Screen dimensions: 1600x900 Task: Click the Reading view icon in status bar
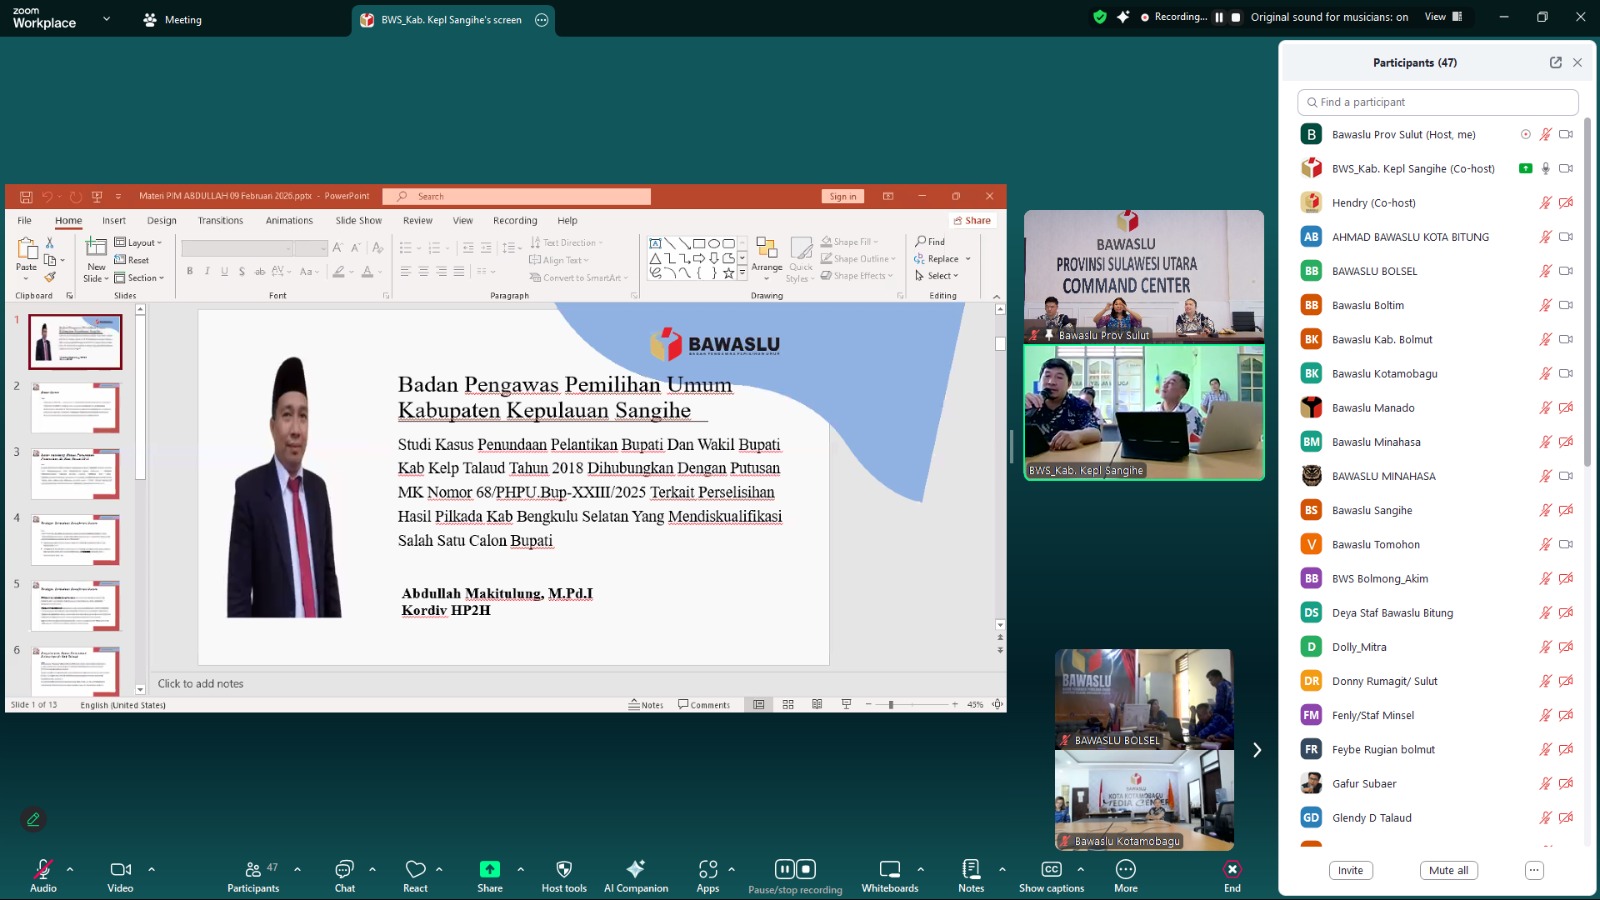(x=817, y=704)
